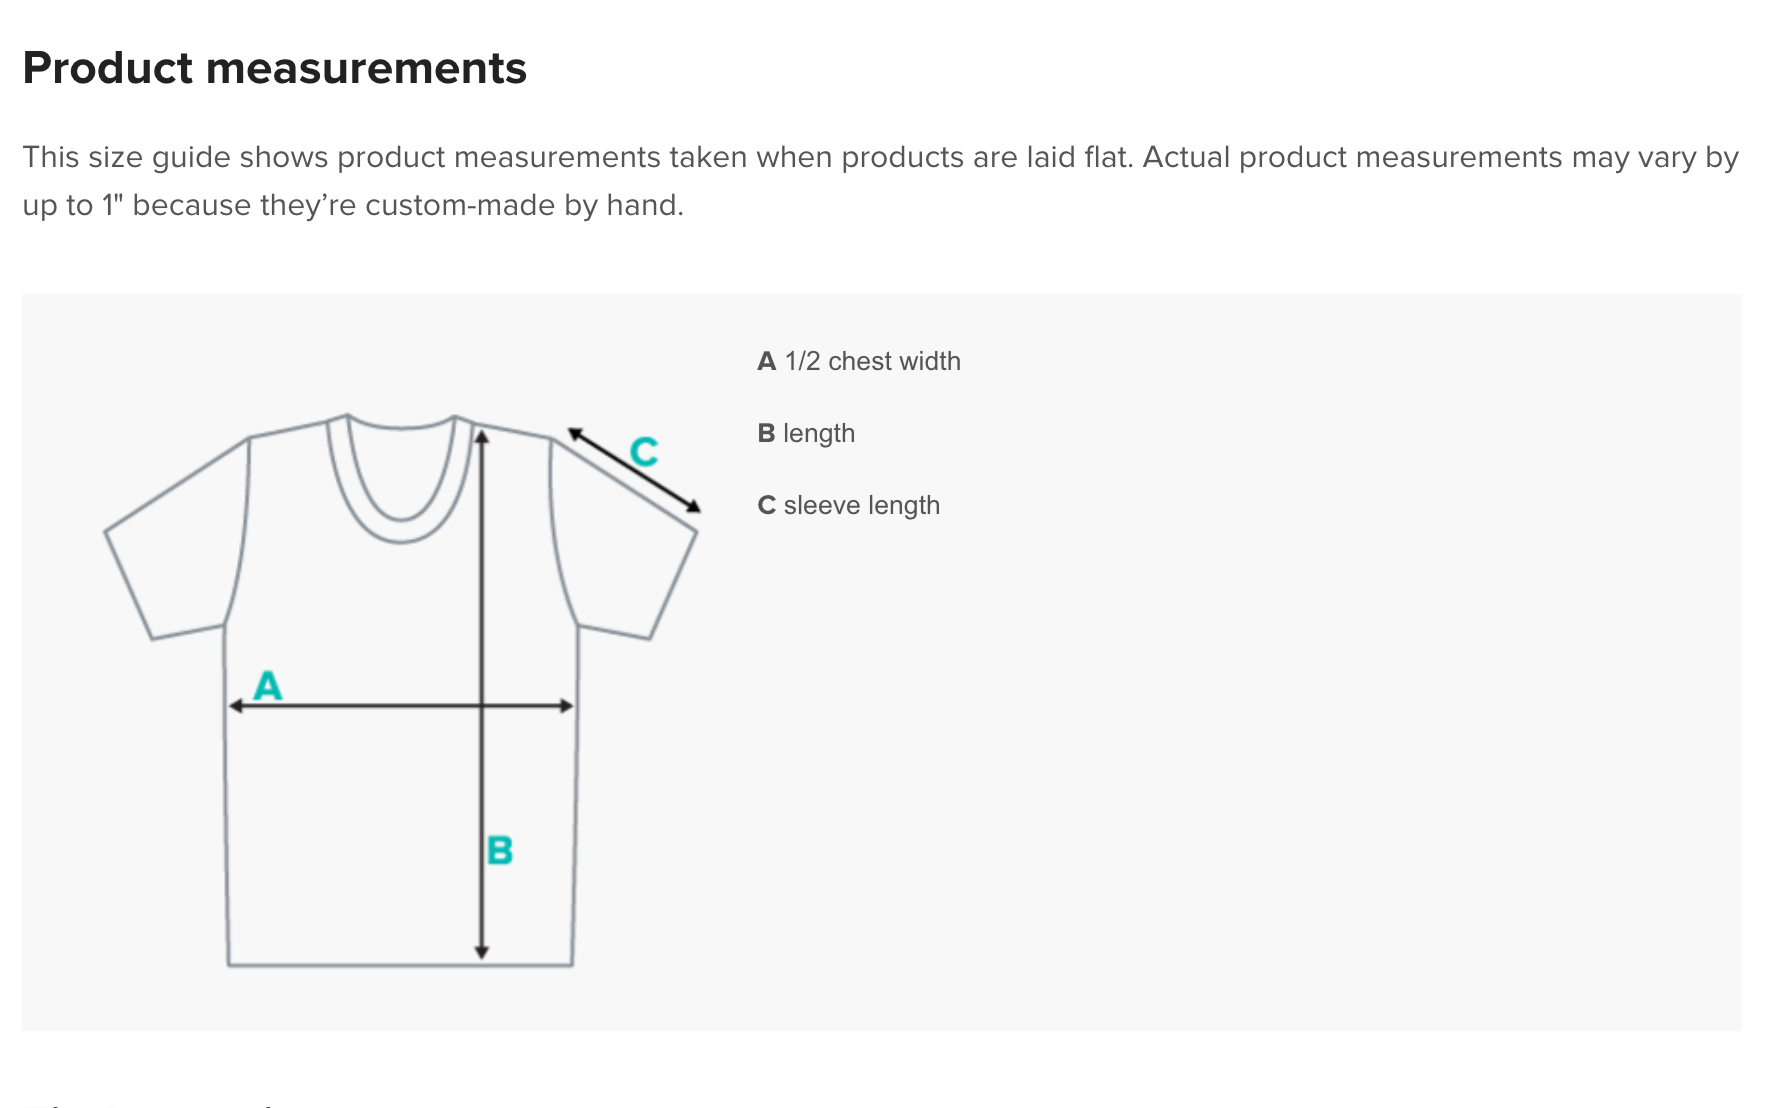The width and height of the screenshot is (1766, 1108).
Task: Click the 'C sleeve length' legend label
Action: coord(848,505)
